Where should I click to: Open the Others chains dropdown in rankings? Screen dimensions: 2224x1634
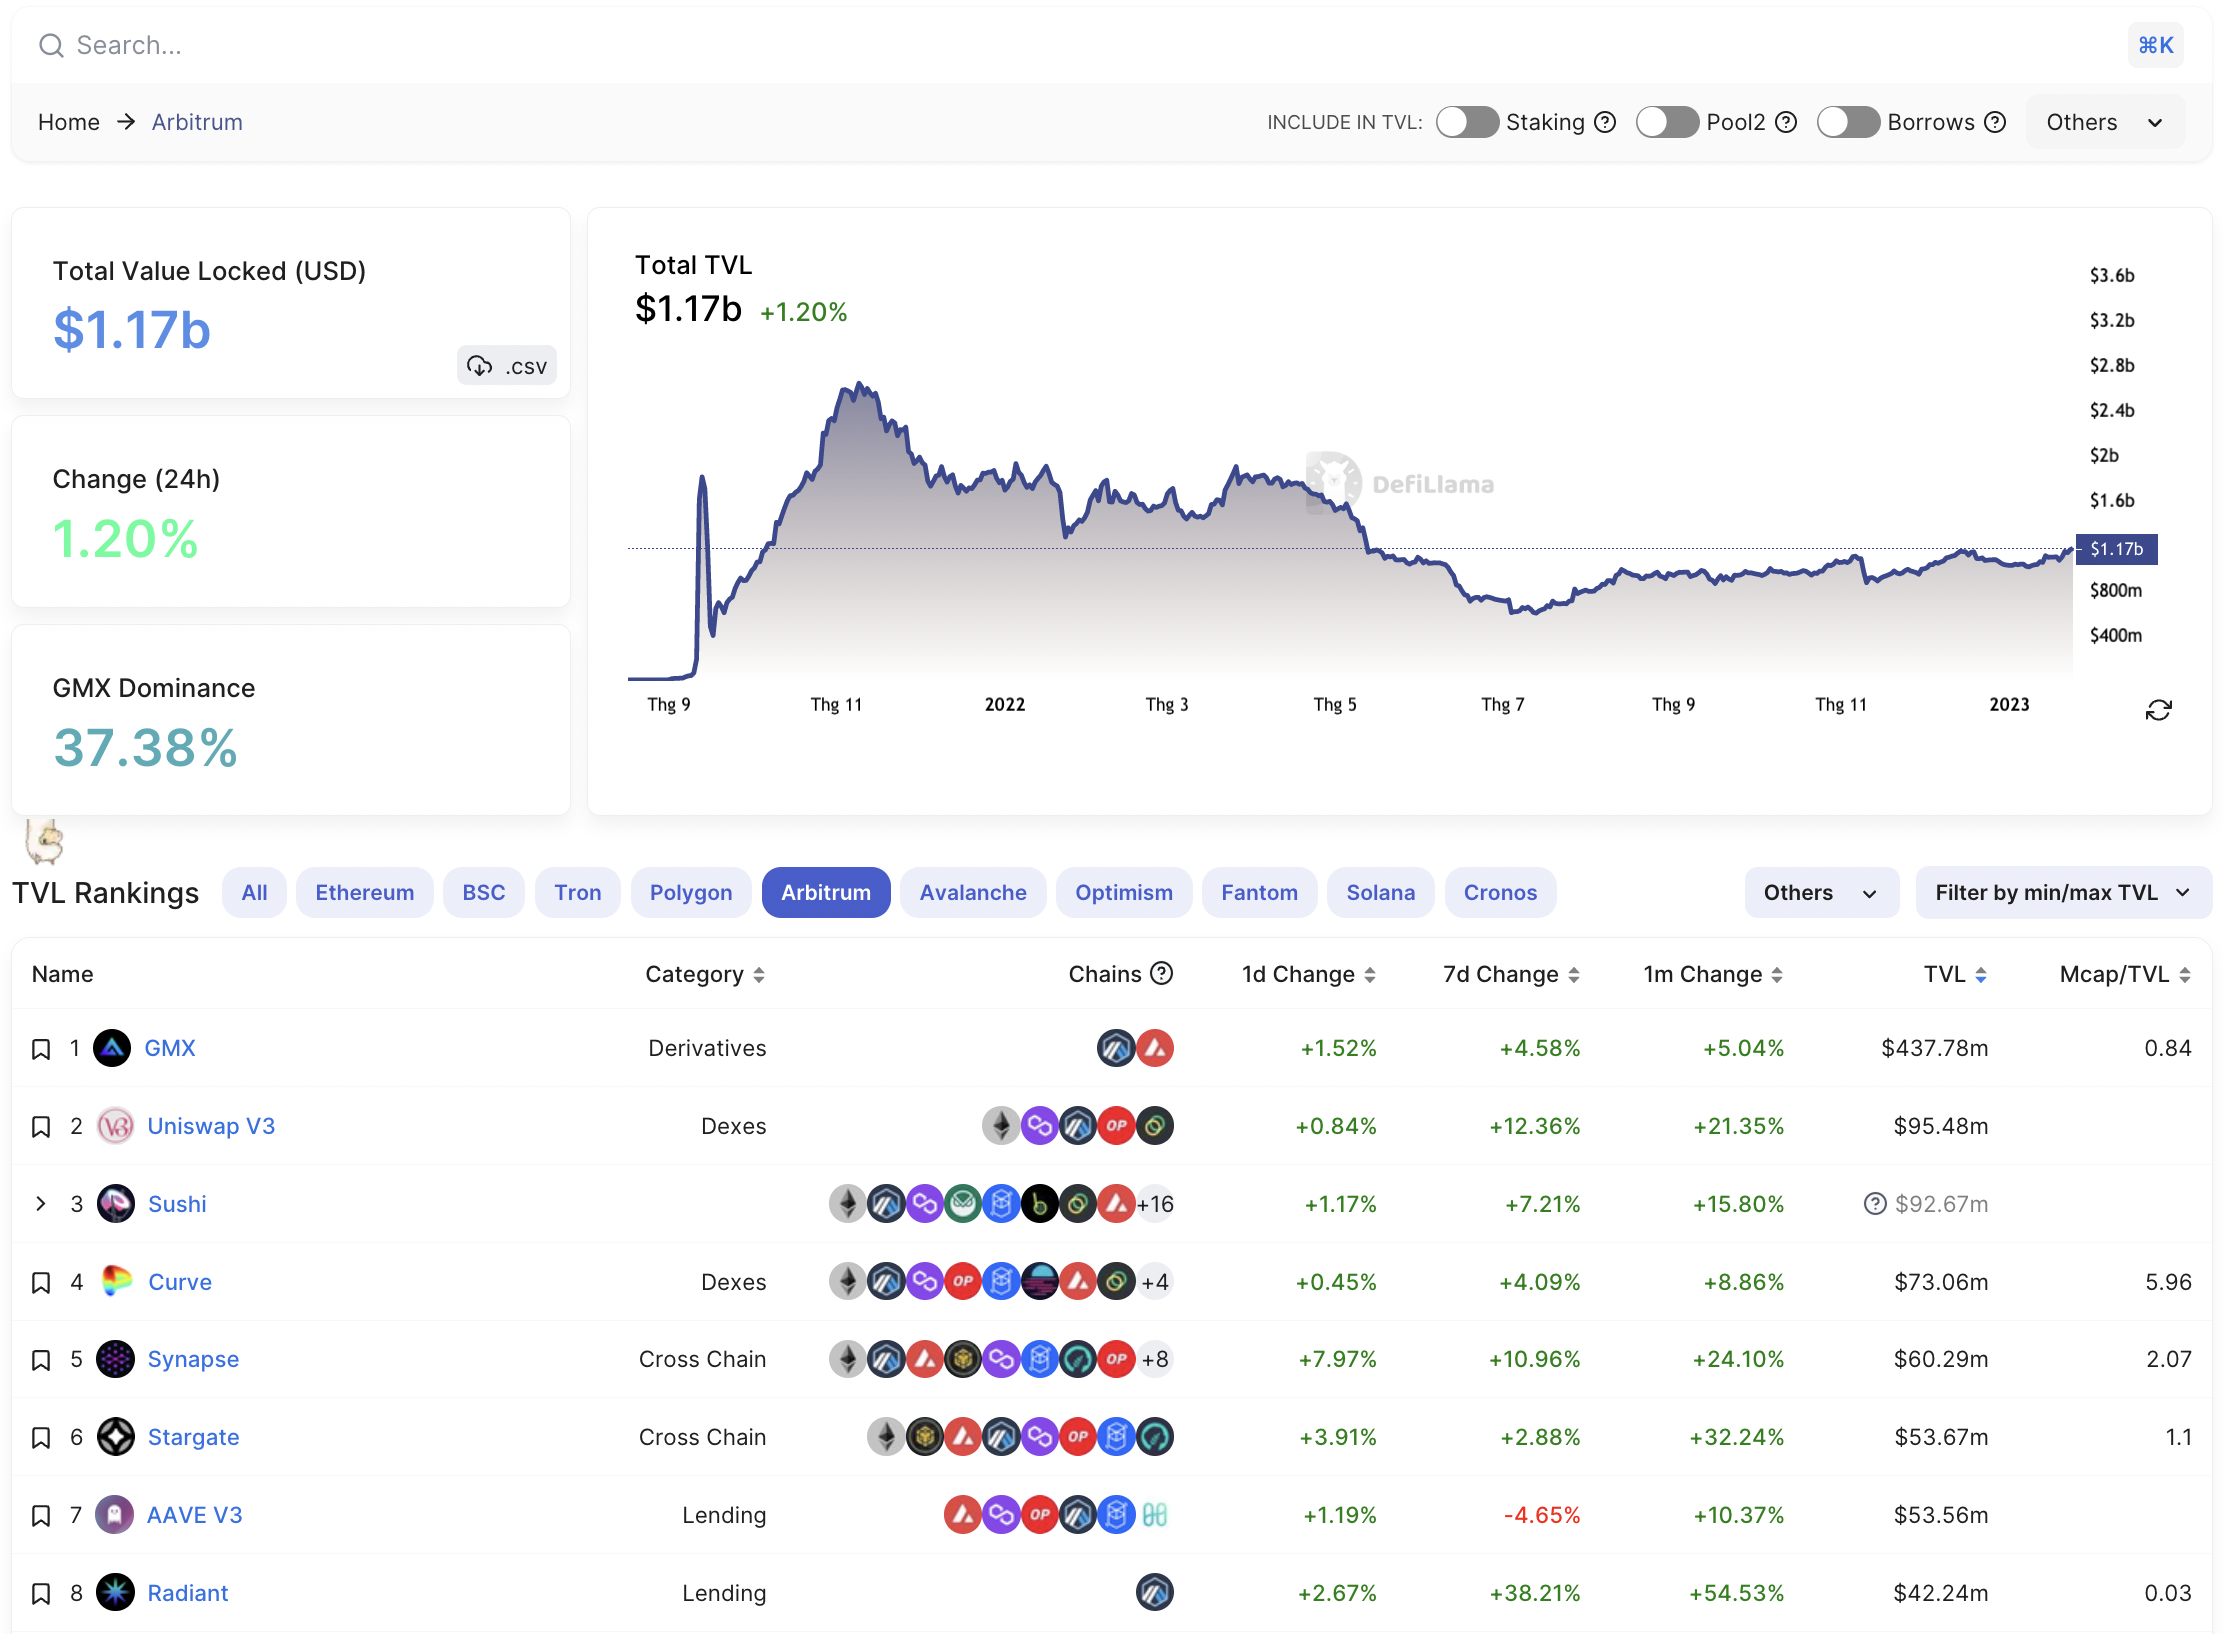[1821, 892]
